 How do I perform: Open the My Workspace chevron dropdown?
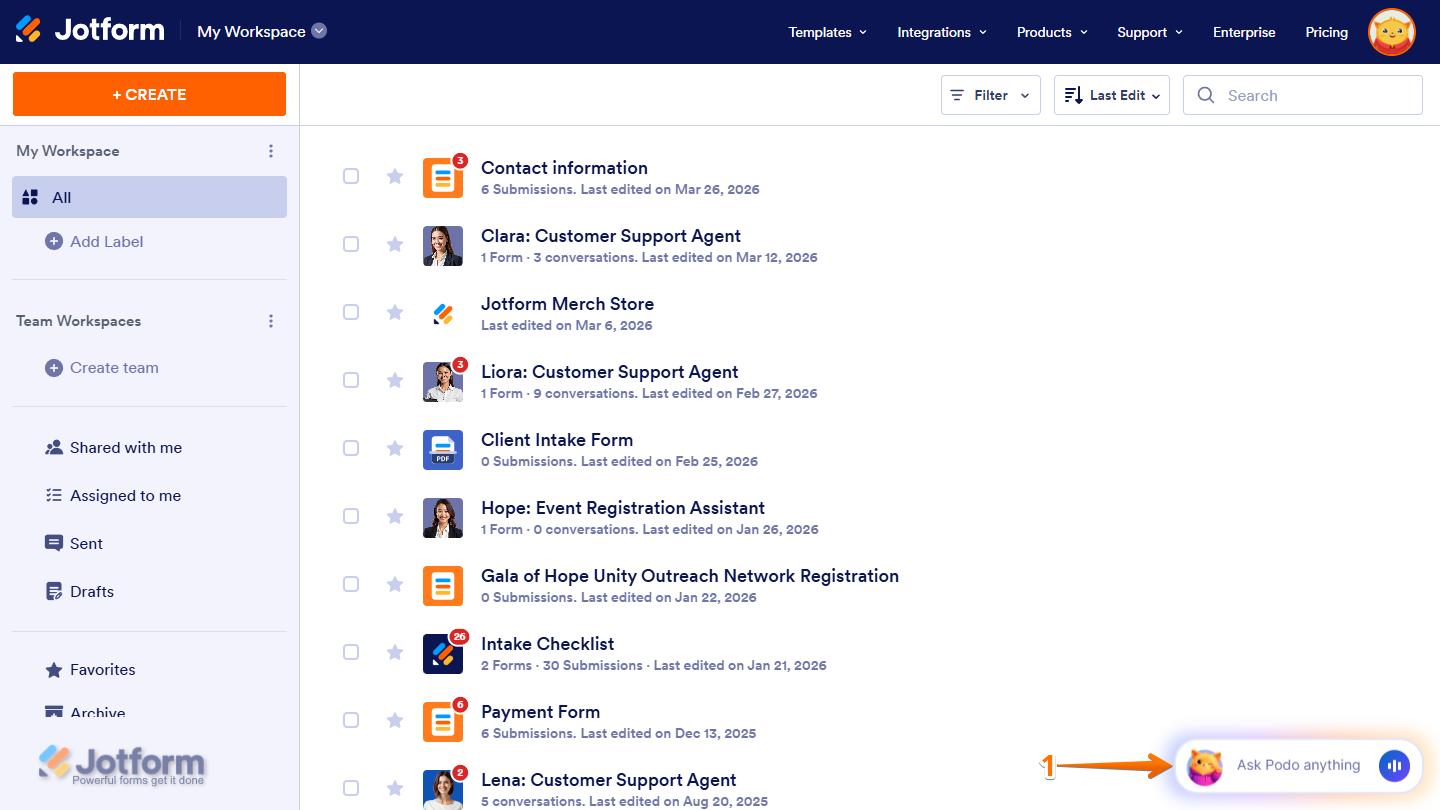point(318,31)
